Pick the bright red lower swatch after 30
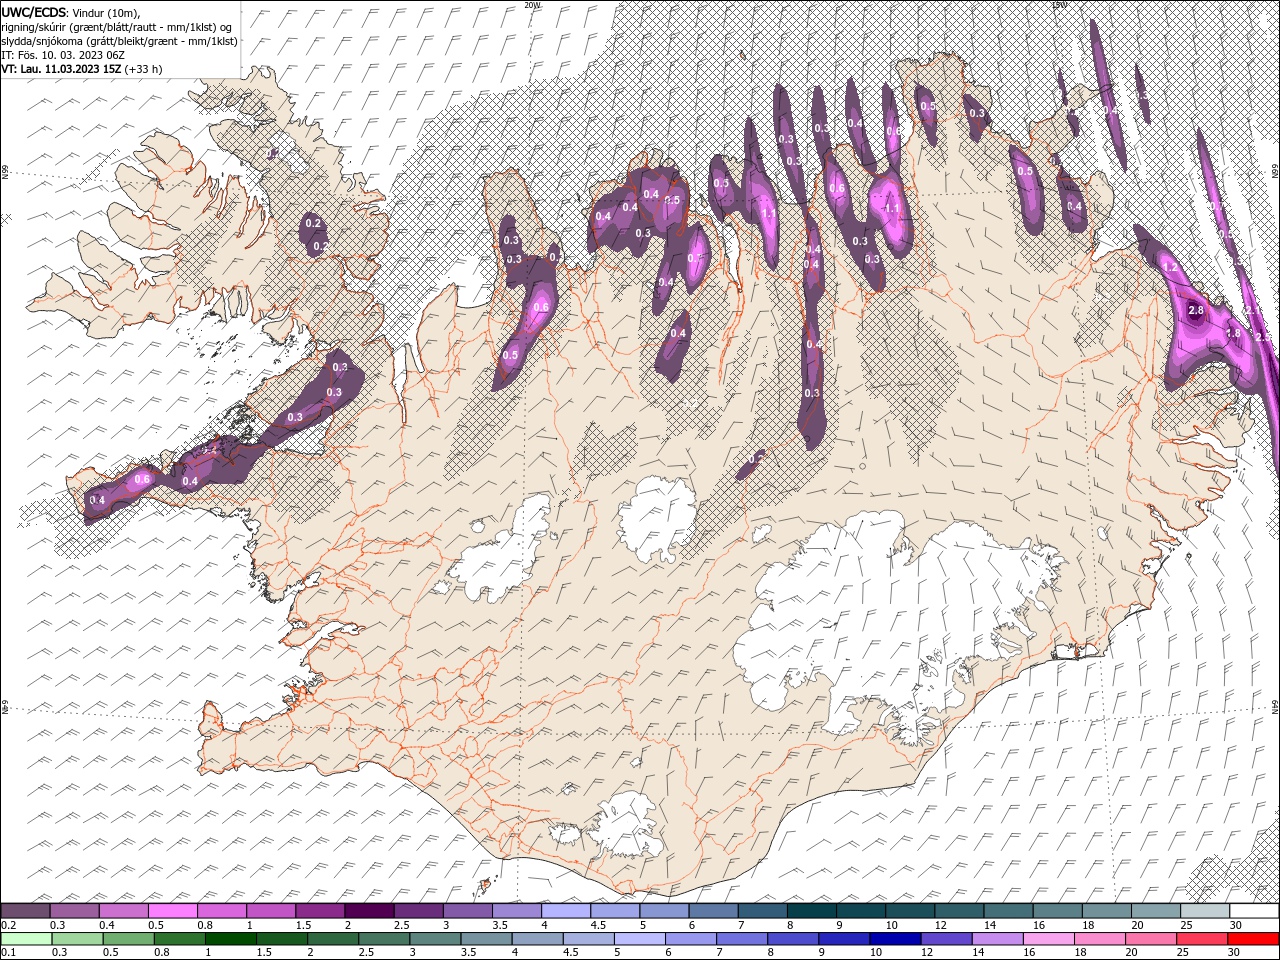 (1252, 939)
